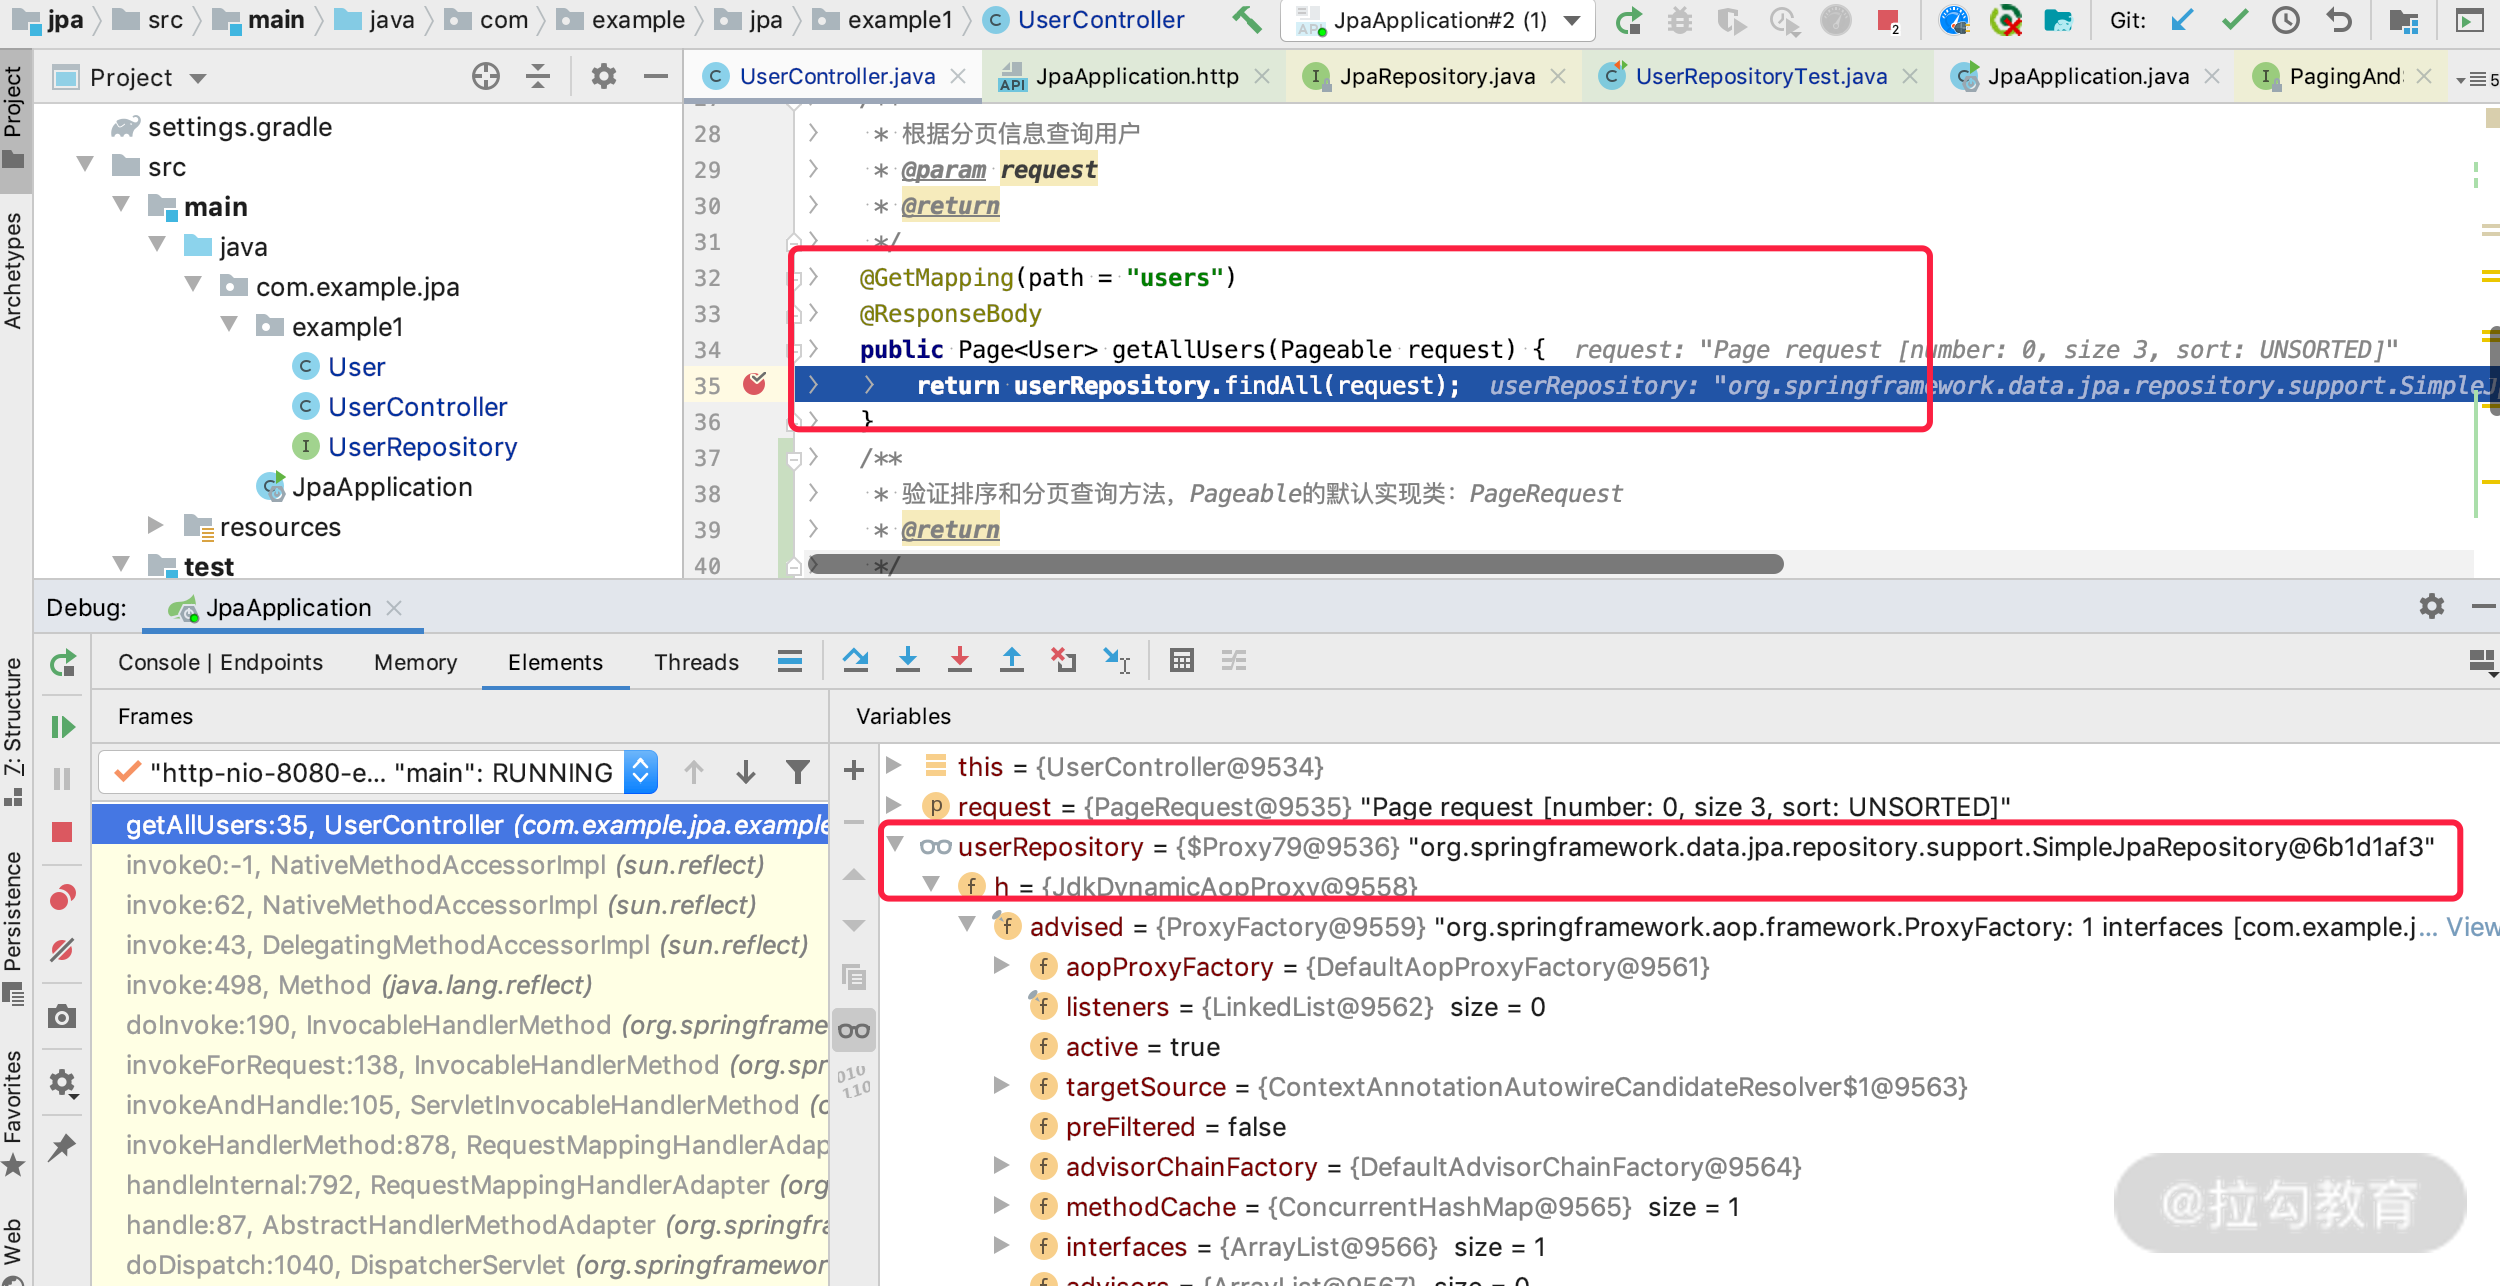Viewport: 2500px width, 1286px height.
Task: Toggle Mute Breakpoints icon
Action: (x=62, y=949)
